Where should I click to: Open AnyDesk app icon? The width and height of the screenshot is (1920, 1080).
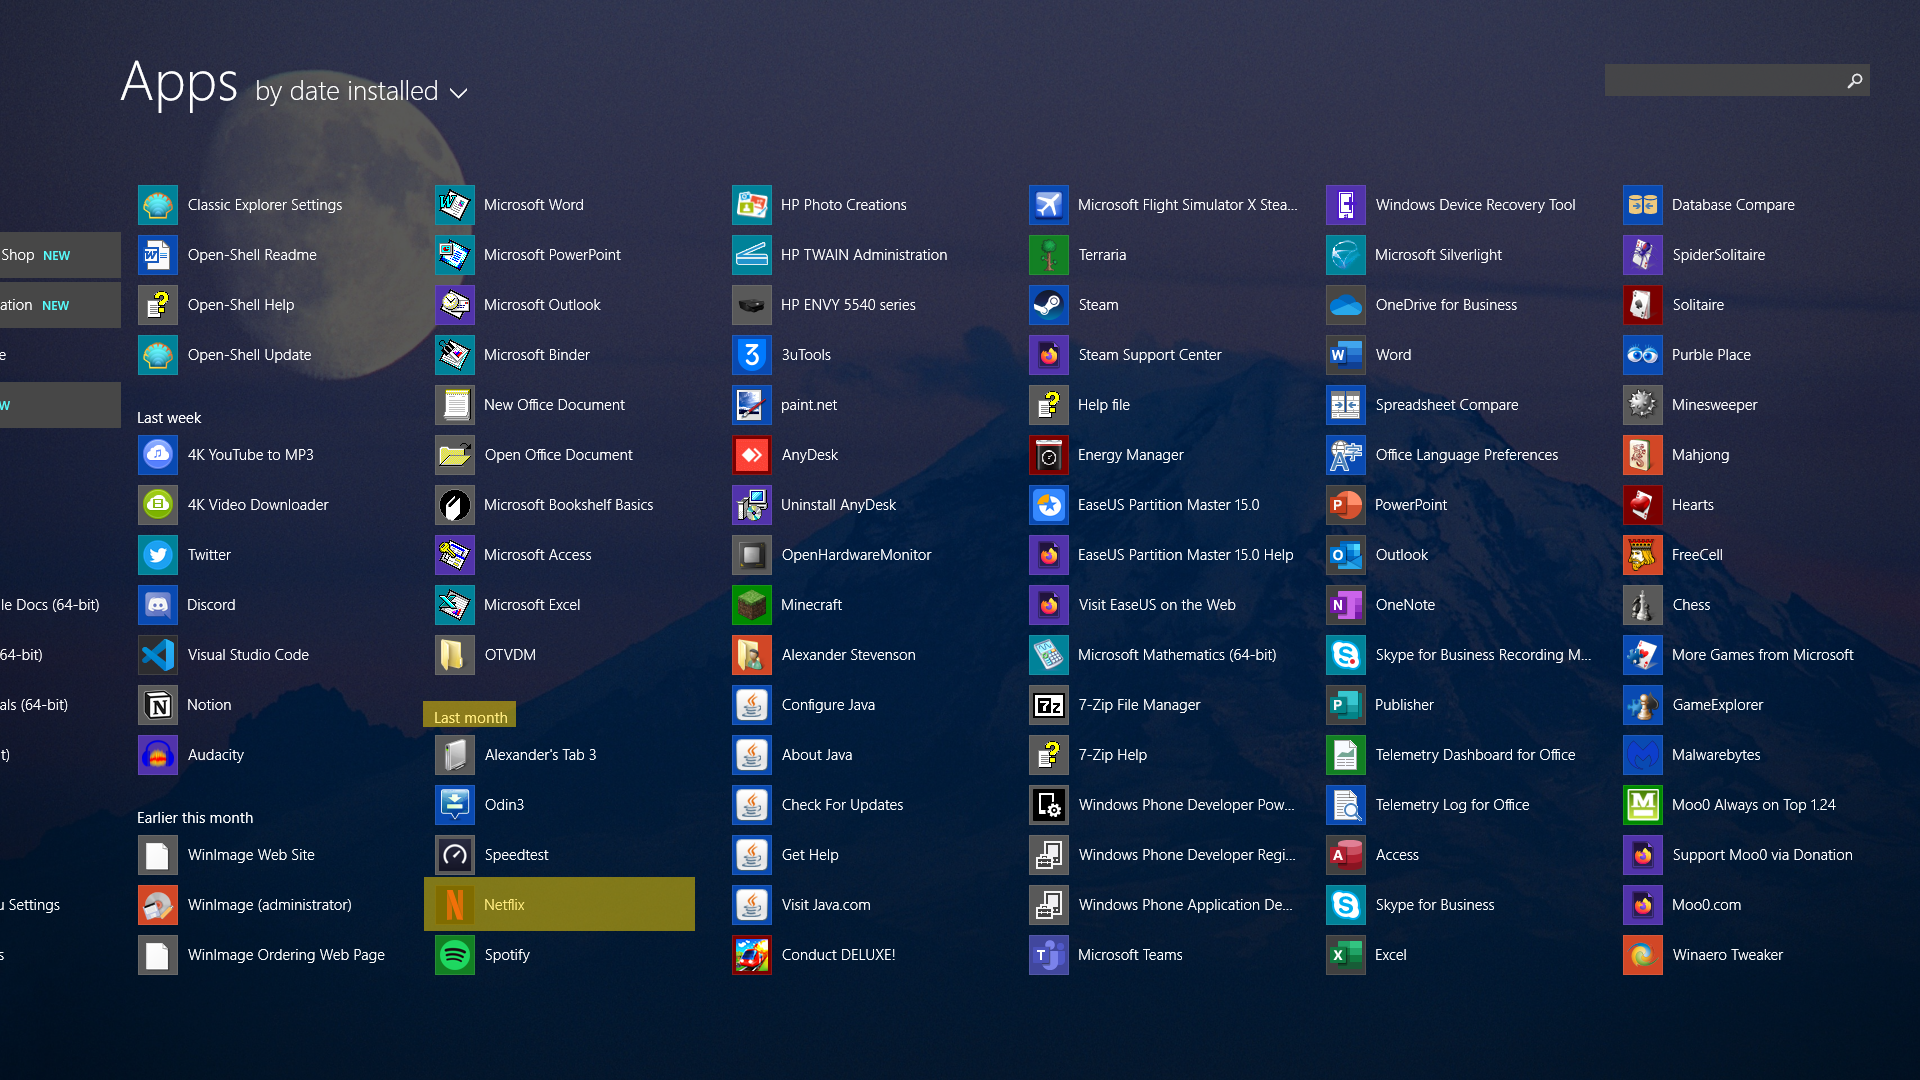coord(752,455)
